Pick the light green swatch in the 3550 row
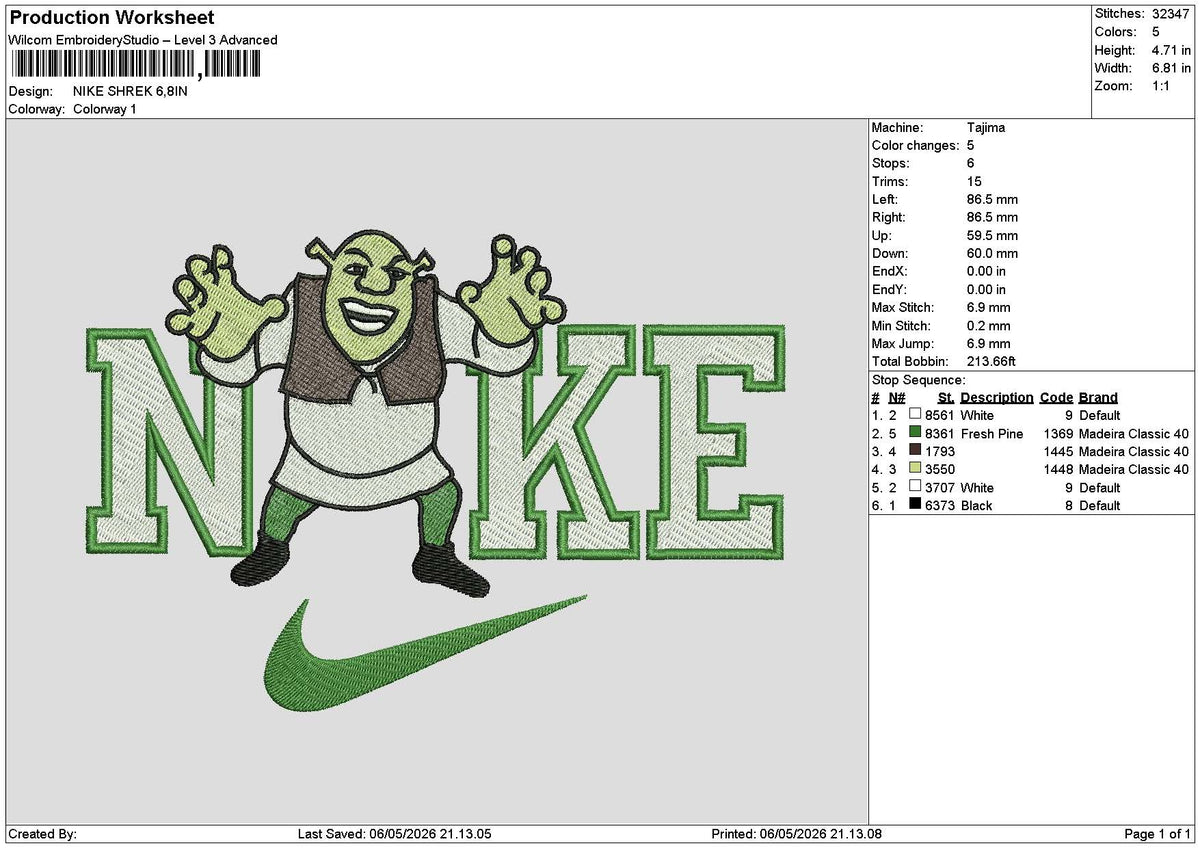 pyautogui.click(x=915, y=469)
